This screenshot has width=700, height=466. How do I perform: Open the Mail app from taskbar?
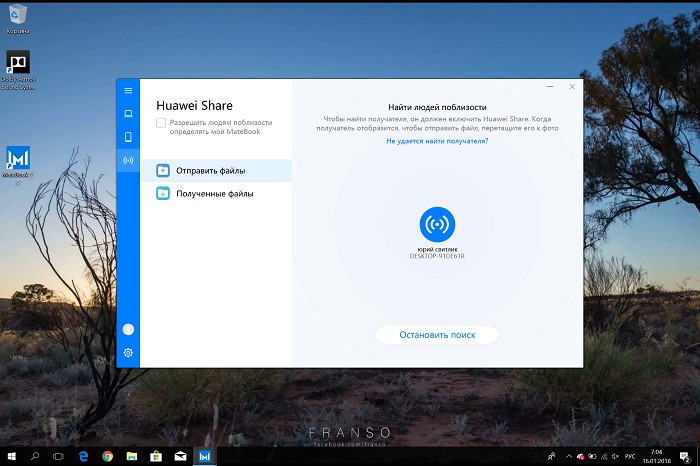(x=180, y=456)
